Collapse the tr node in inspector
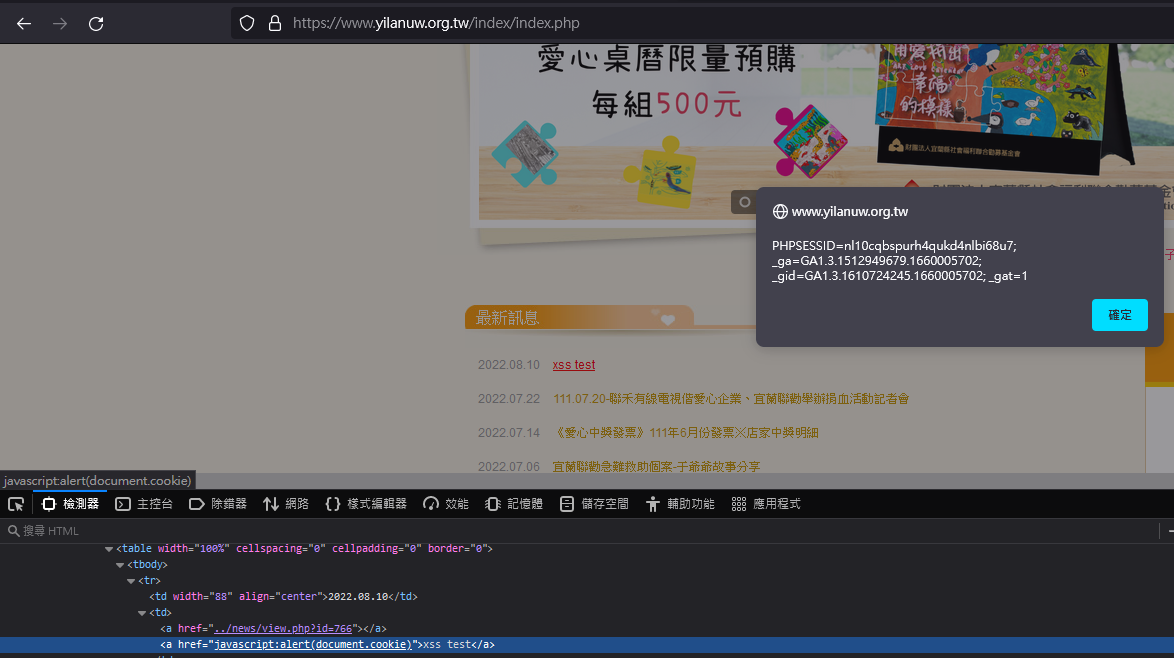 [x=131, y=581]
